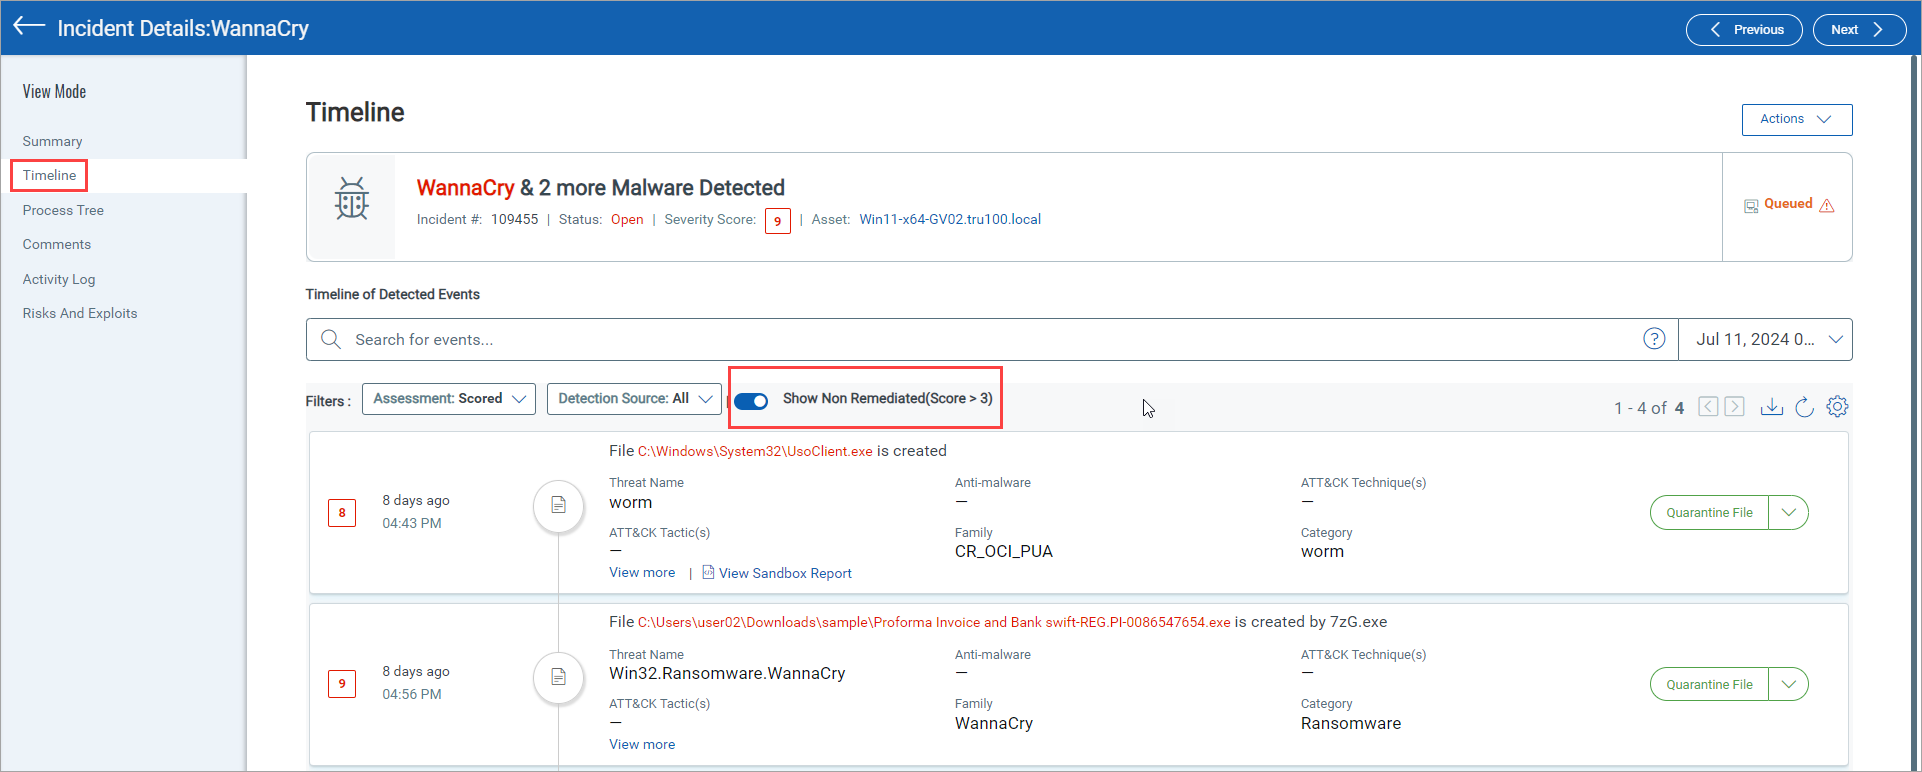Image resolution: width=1922 pixels, height=772 pixels.
Task: Click the Proforma Invoice file path
Action: click(x=934, y=622)
